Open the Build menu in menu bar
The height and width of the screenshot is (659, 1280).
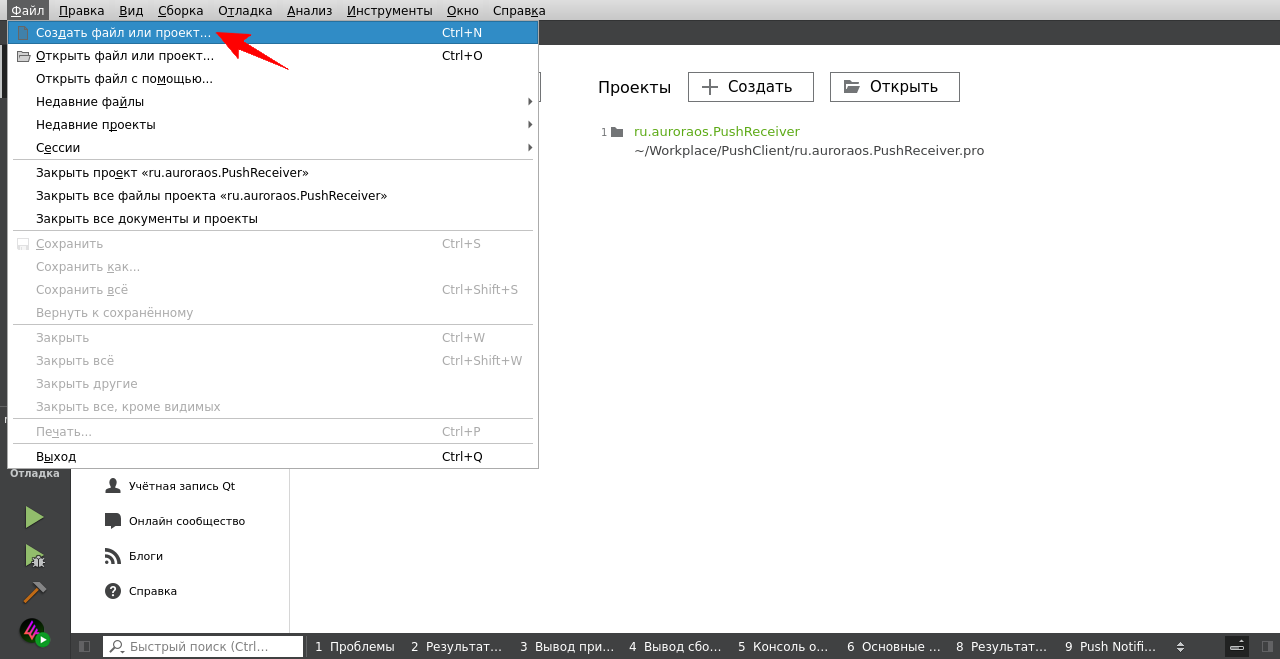[180, 10]
